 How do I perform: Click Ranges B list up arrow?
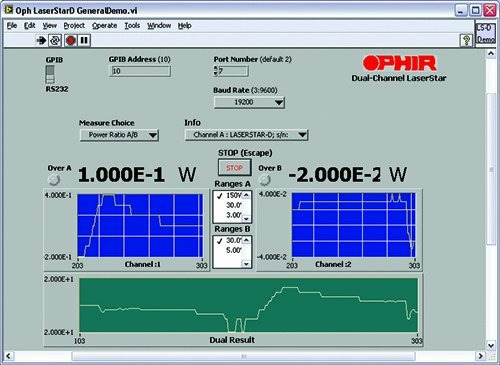(246, 240)
